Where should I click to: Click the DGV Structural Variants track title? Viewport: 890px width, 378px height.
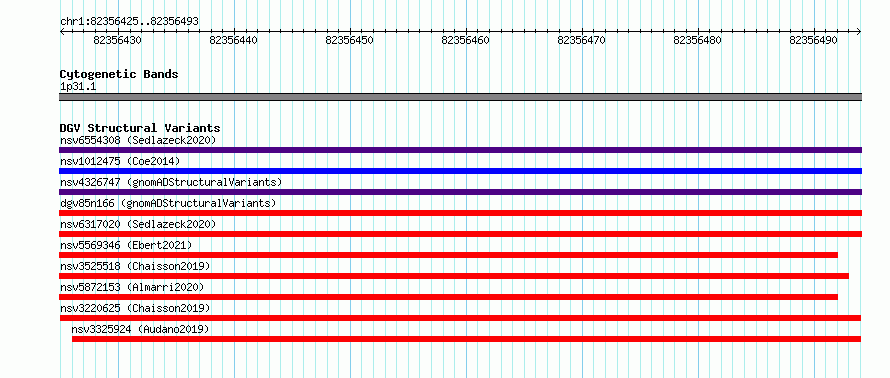point(140,128)
